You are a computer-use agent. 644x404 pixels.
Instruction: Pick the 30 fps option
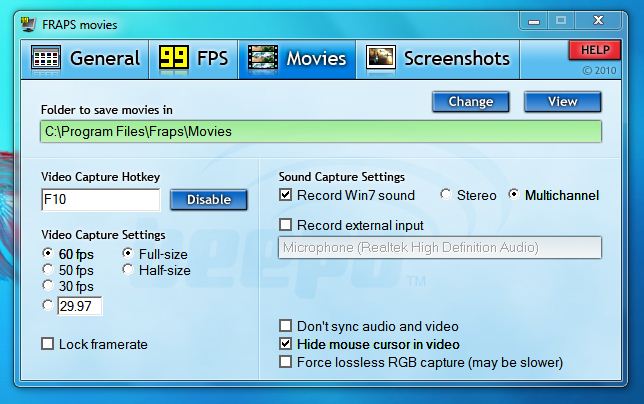click(68, 286)
